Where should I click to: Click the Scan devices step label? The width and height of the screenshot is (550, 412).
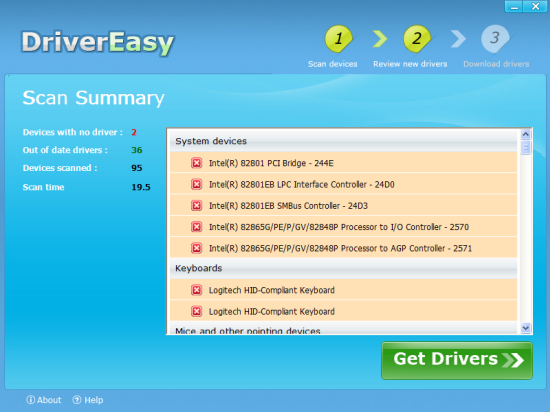pyautogui.click(x=333, y=64)
